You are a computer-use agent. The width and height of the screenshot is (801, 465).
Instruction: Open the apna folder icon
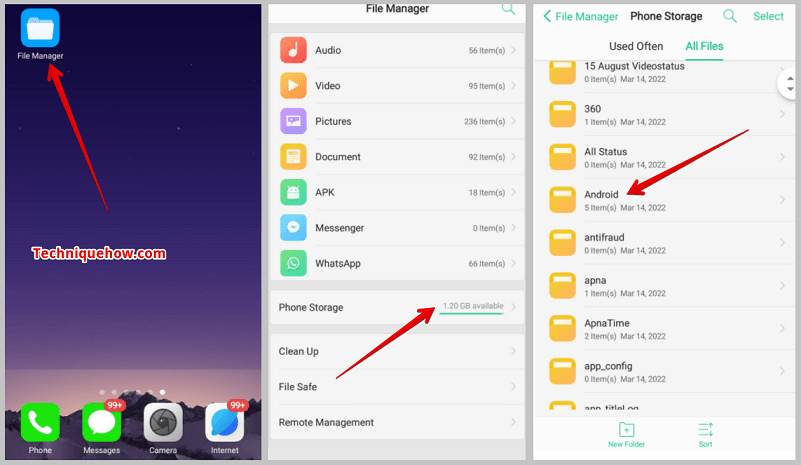coord(562,286)
